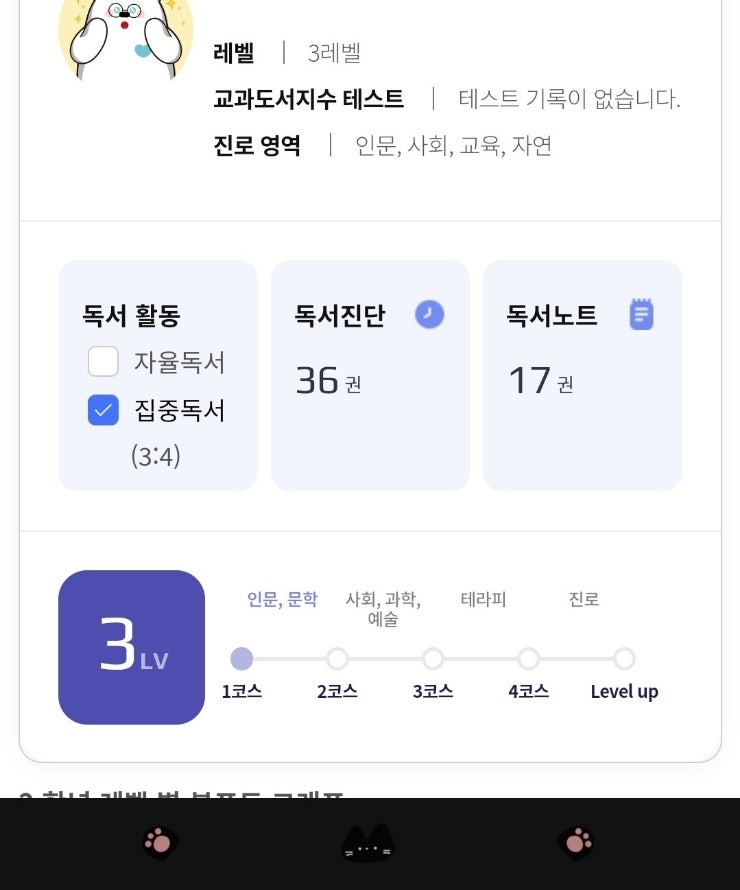Image resolution: width=740 pixels, height=890 pixels.
Task: Select the 2코스 step circle
Action: [337, 659]
